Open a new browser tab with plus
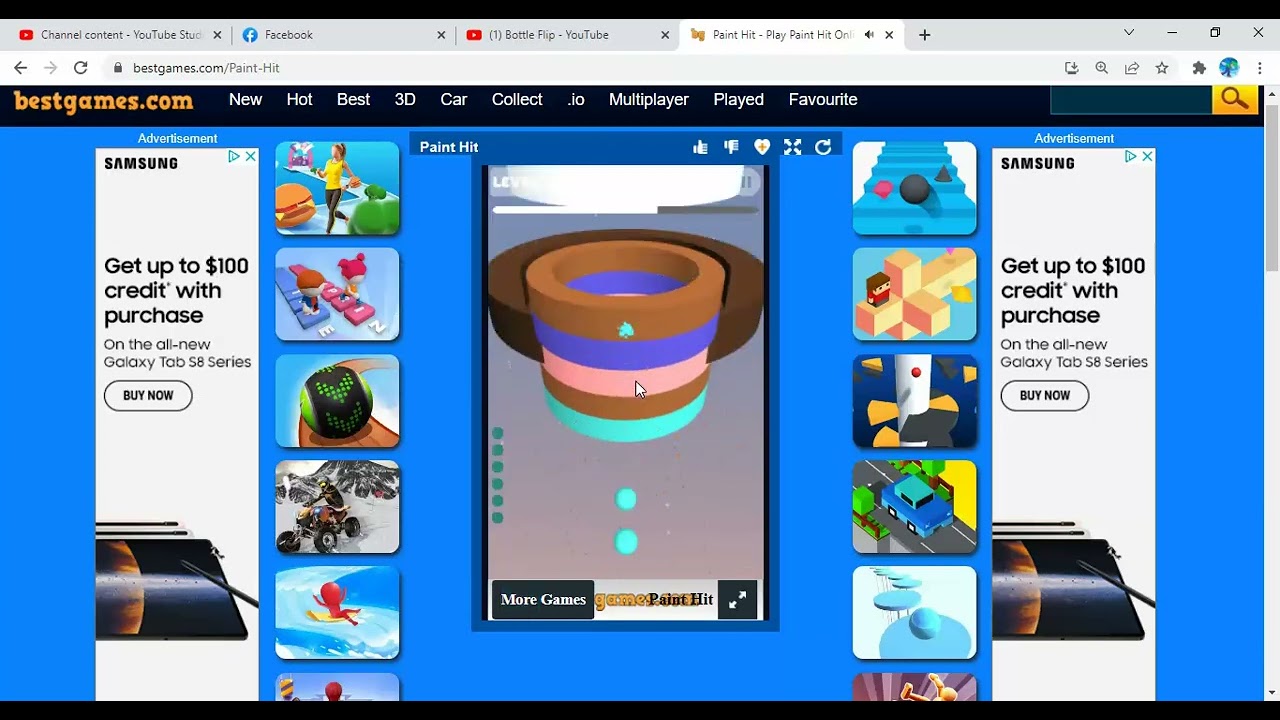The height and width of the screenshot is (720, 1280). point(925,35)
